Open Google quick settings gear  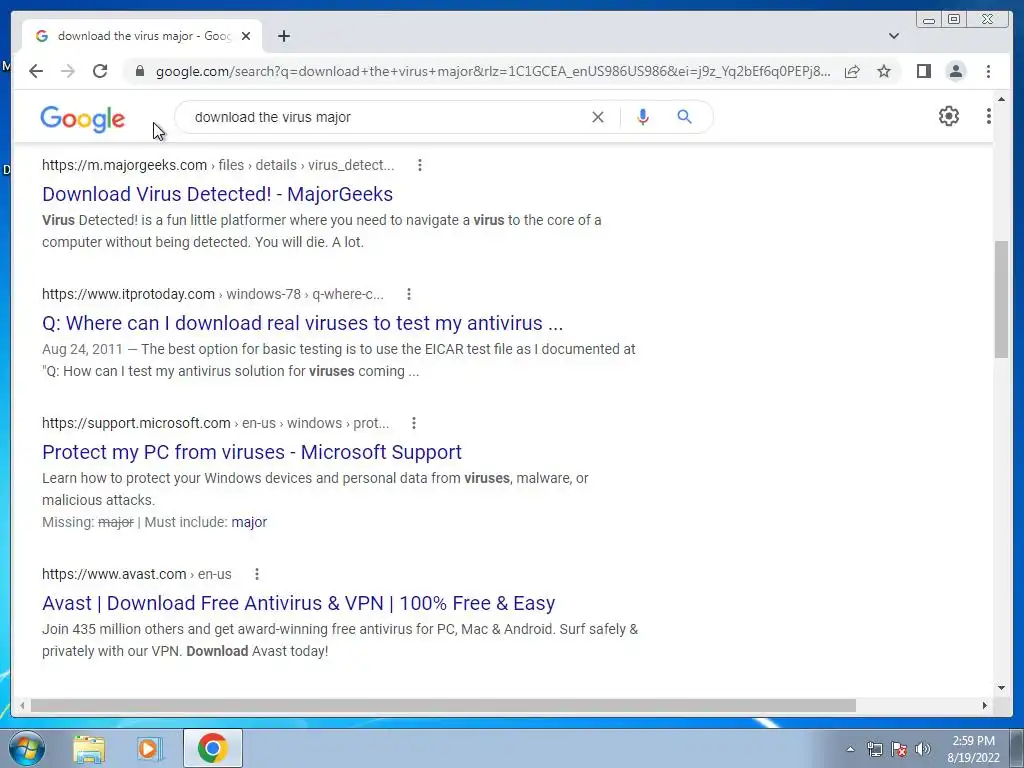pyautogui.click(x=949, y=116)
